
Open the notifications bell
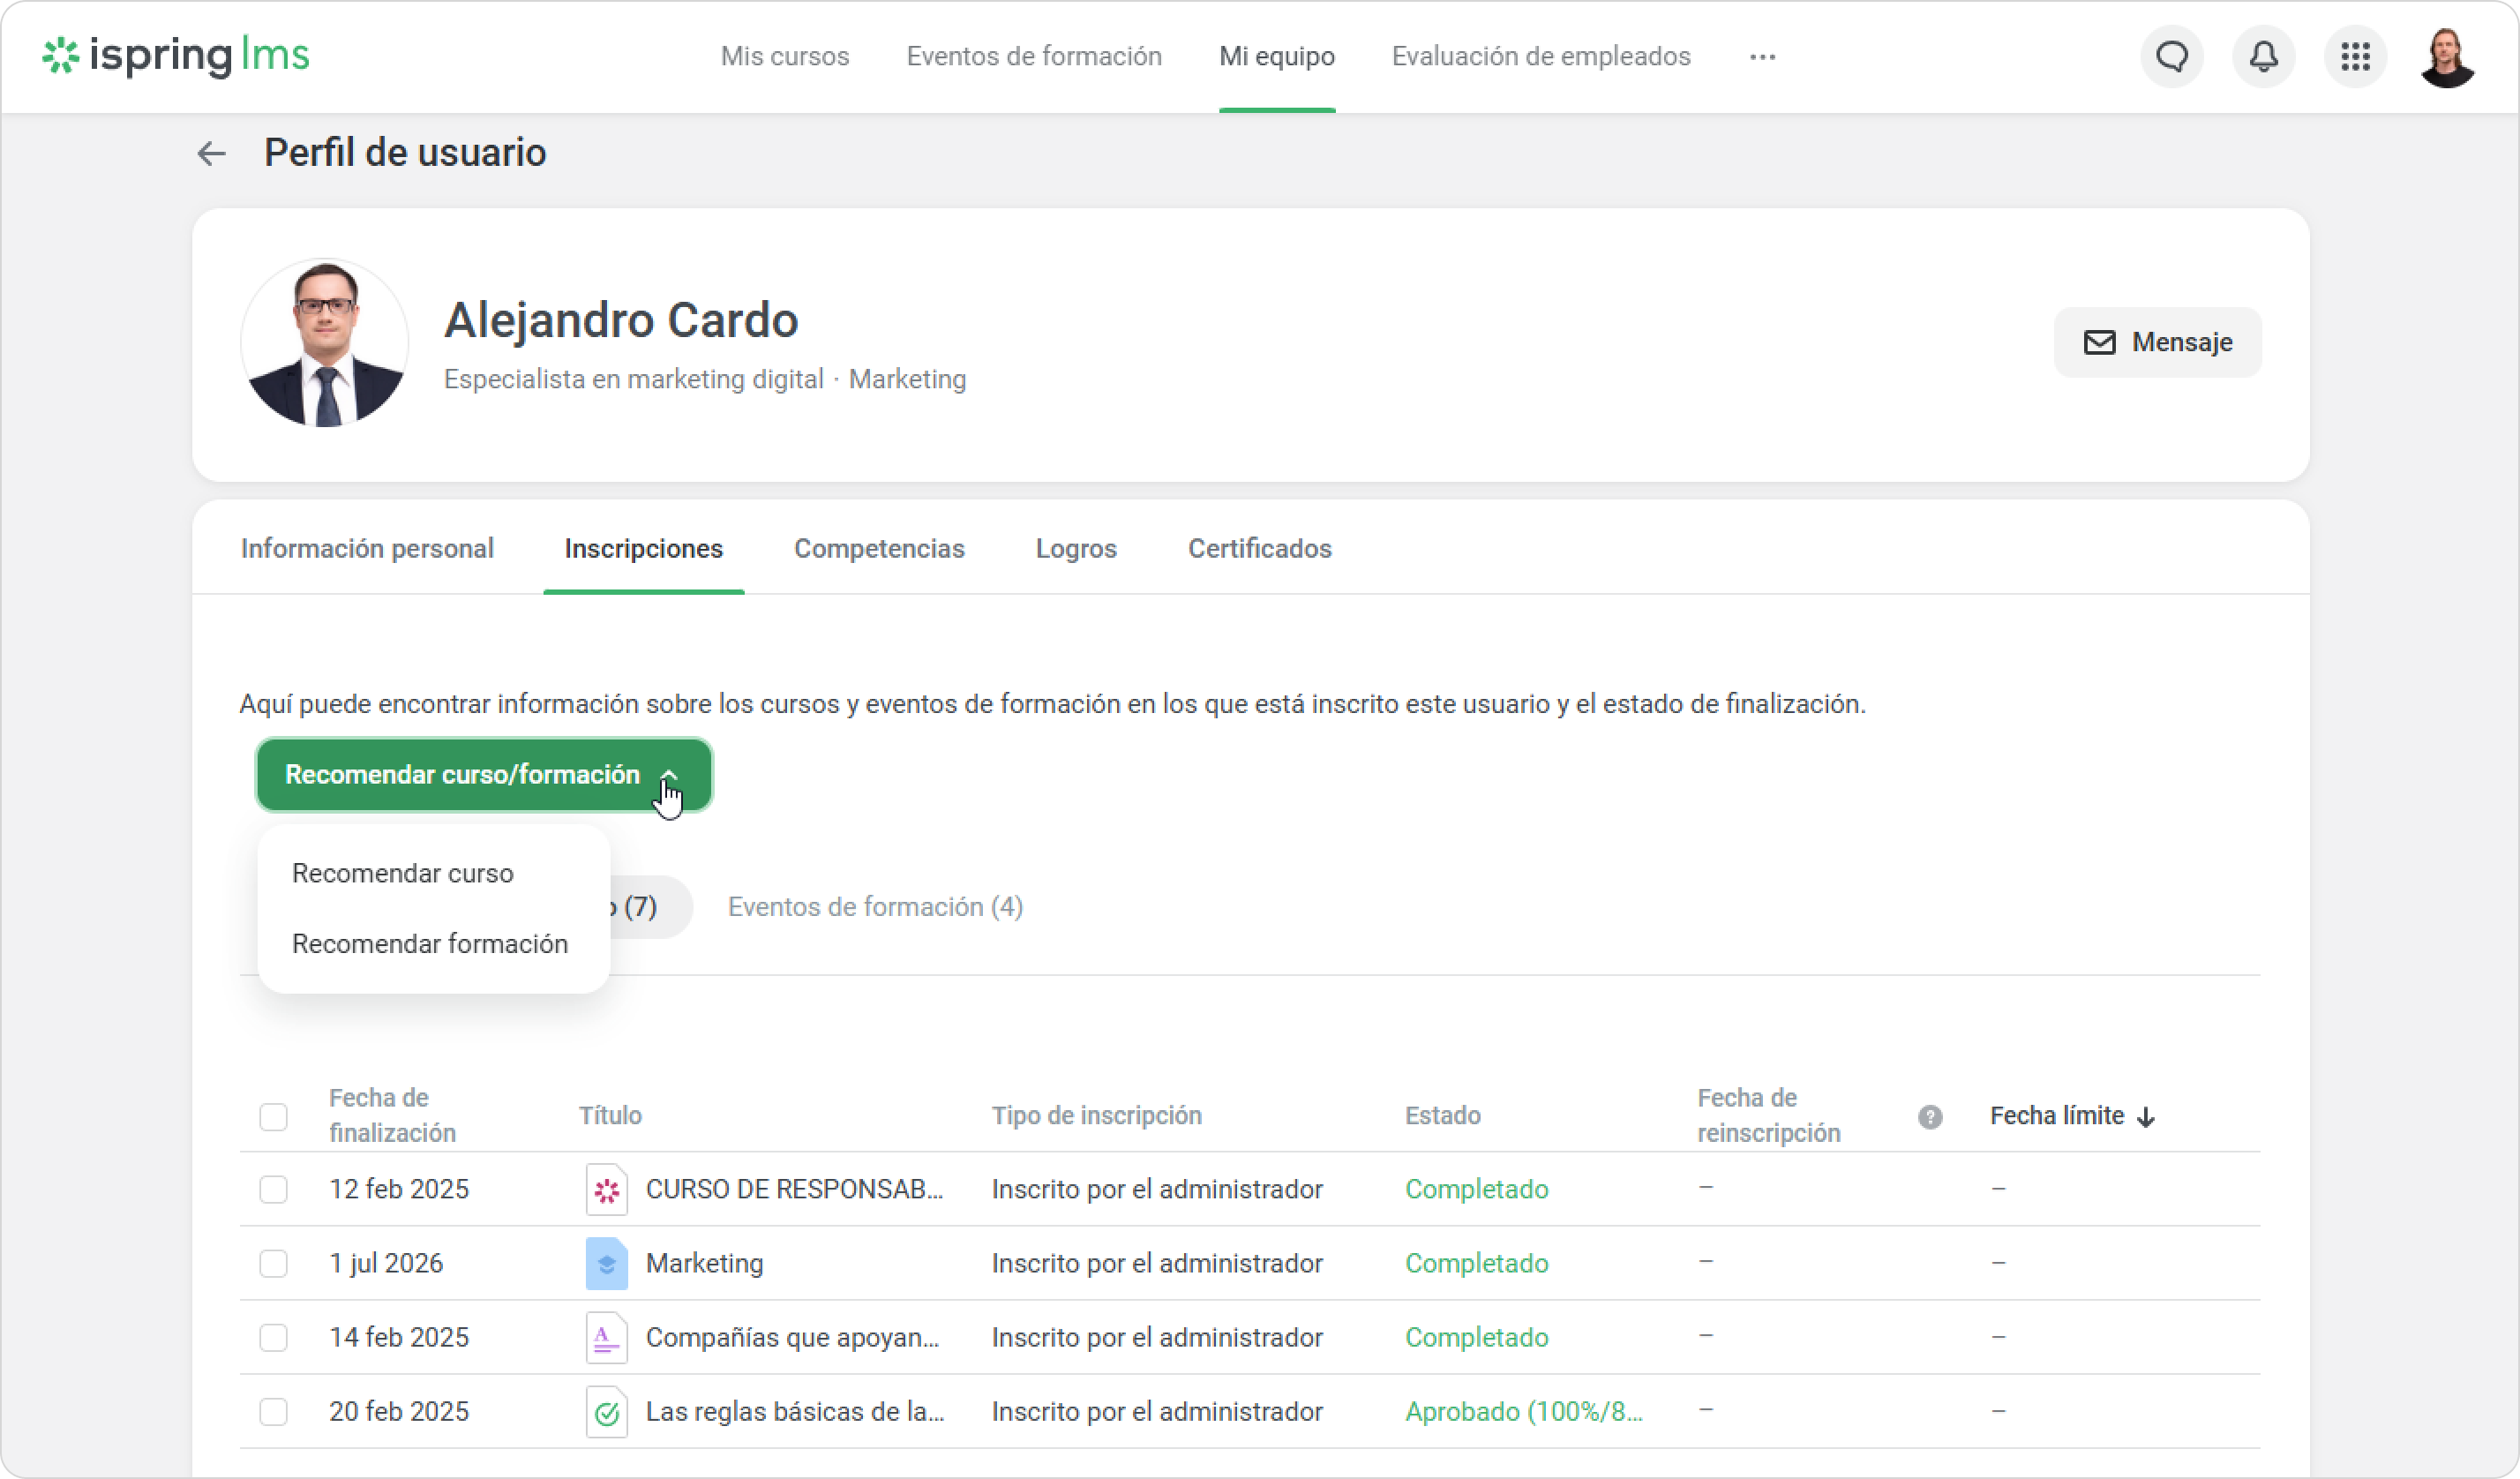(x=2263, y=57)
